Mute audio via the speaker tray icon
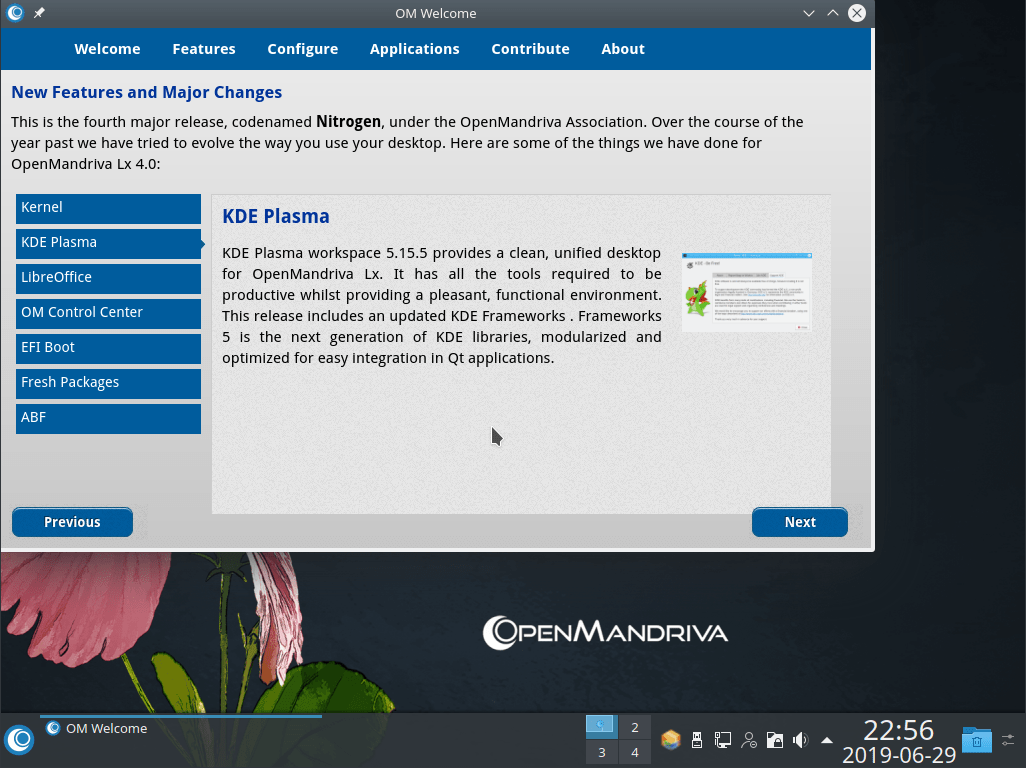1026x768 pixels. pyautogui.click(x=800, y=740)
